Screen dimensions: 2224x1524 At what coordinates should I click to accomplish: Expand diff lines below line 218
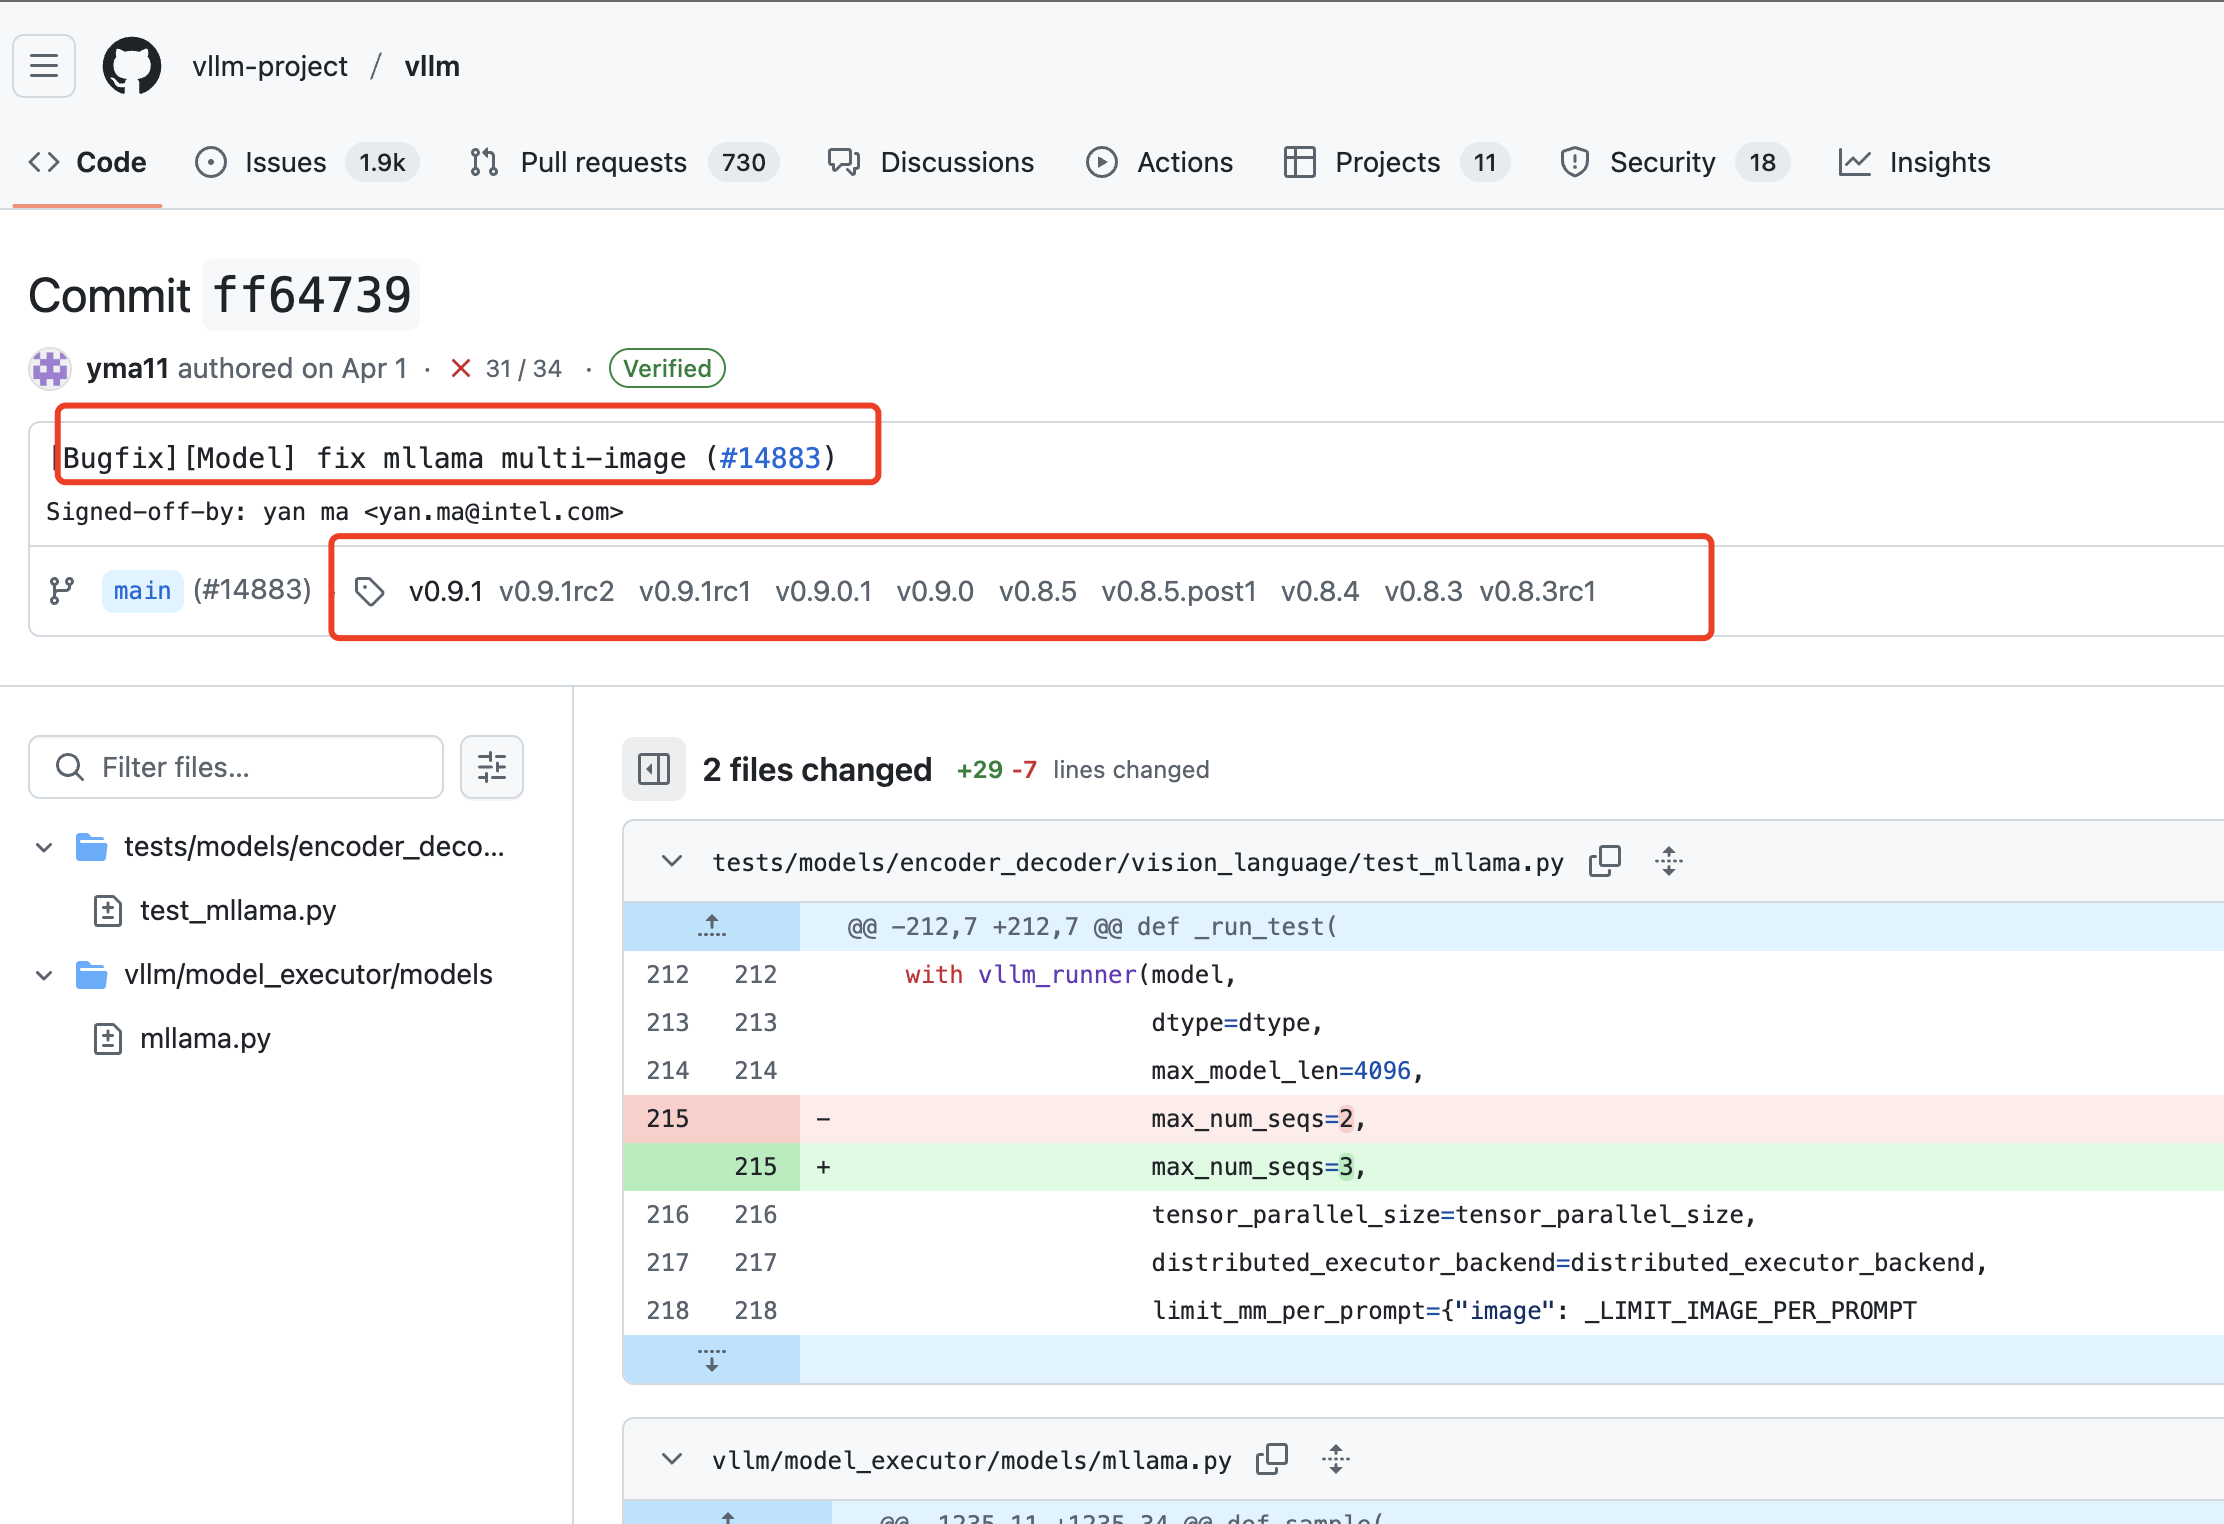click(712, 1360)
